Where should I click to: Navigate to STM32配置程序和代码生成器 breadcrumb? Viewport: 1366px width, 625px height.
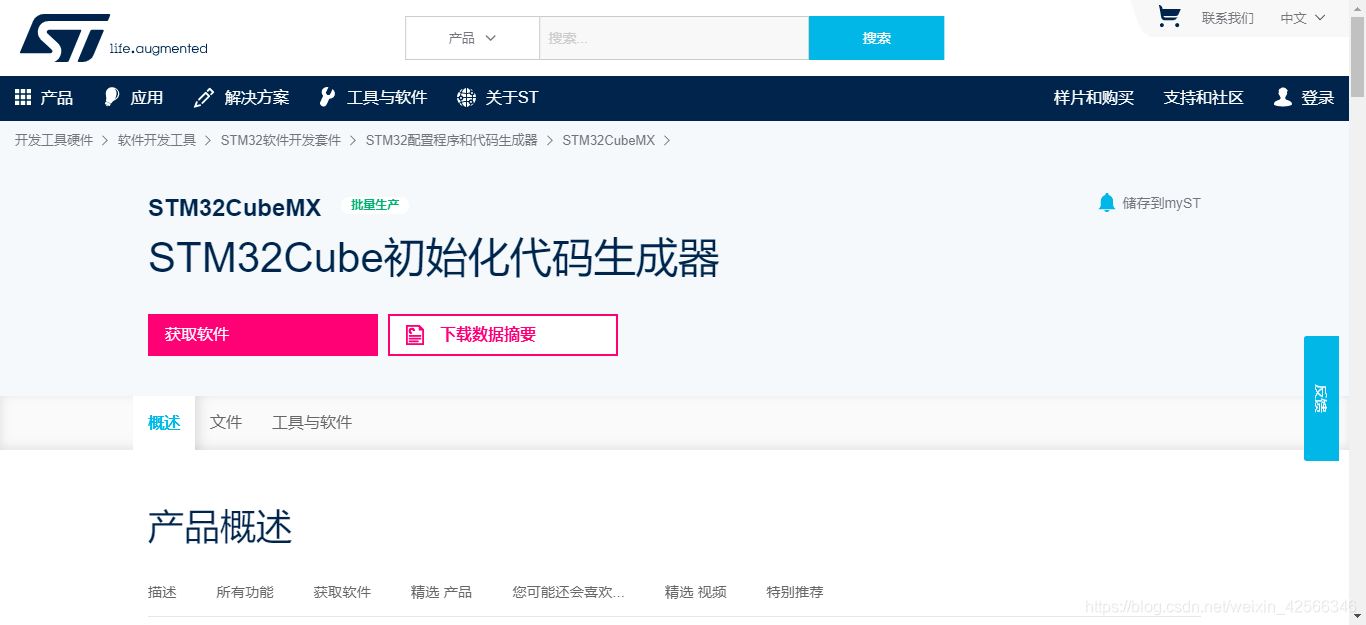pos(452,140)
